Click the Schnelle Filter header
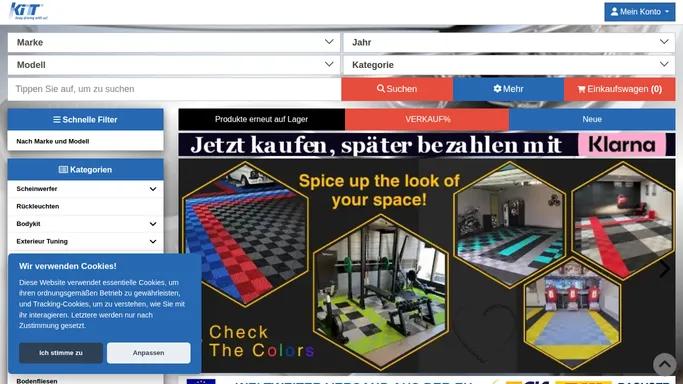 pyautogui.click(x=85, y=119)
